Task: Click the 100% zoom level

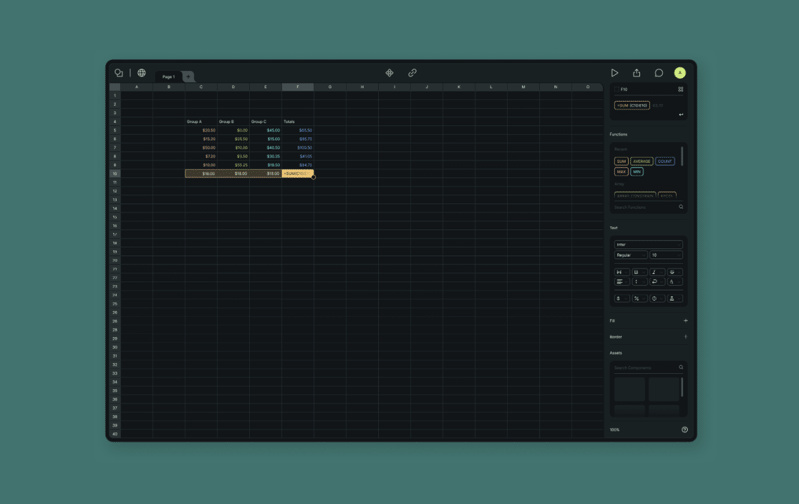Action: click(615, 430)
